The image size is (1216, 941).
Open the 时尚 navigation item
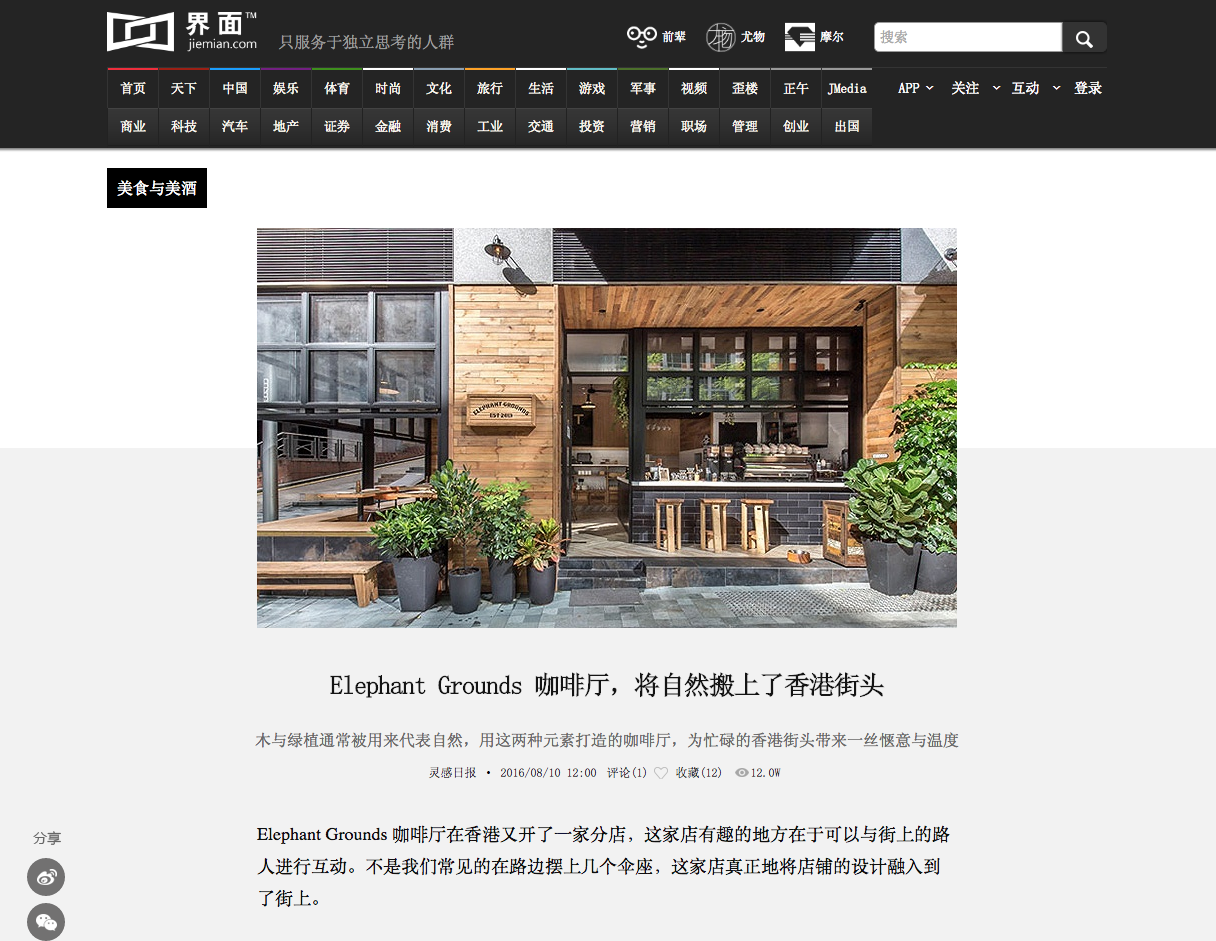[387, 88]
